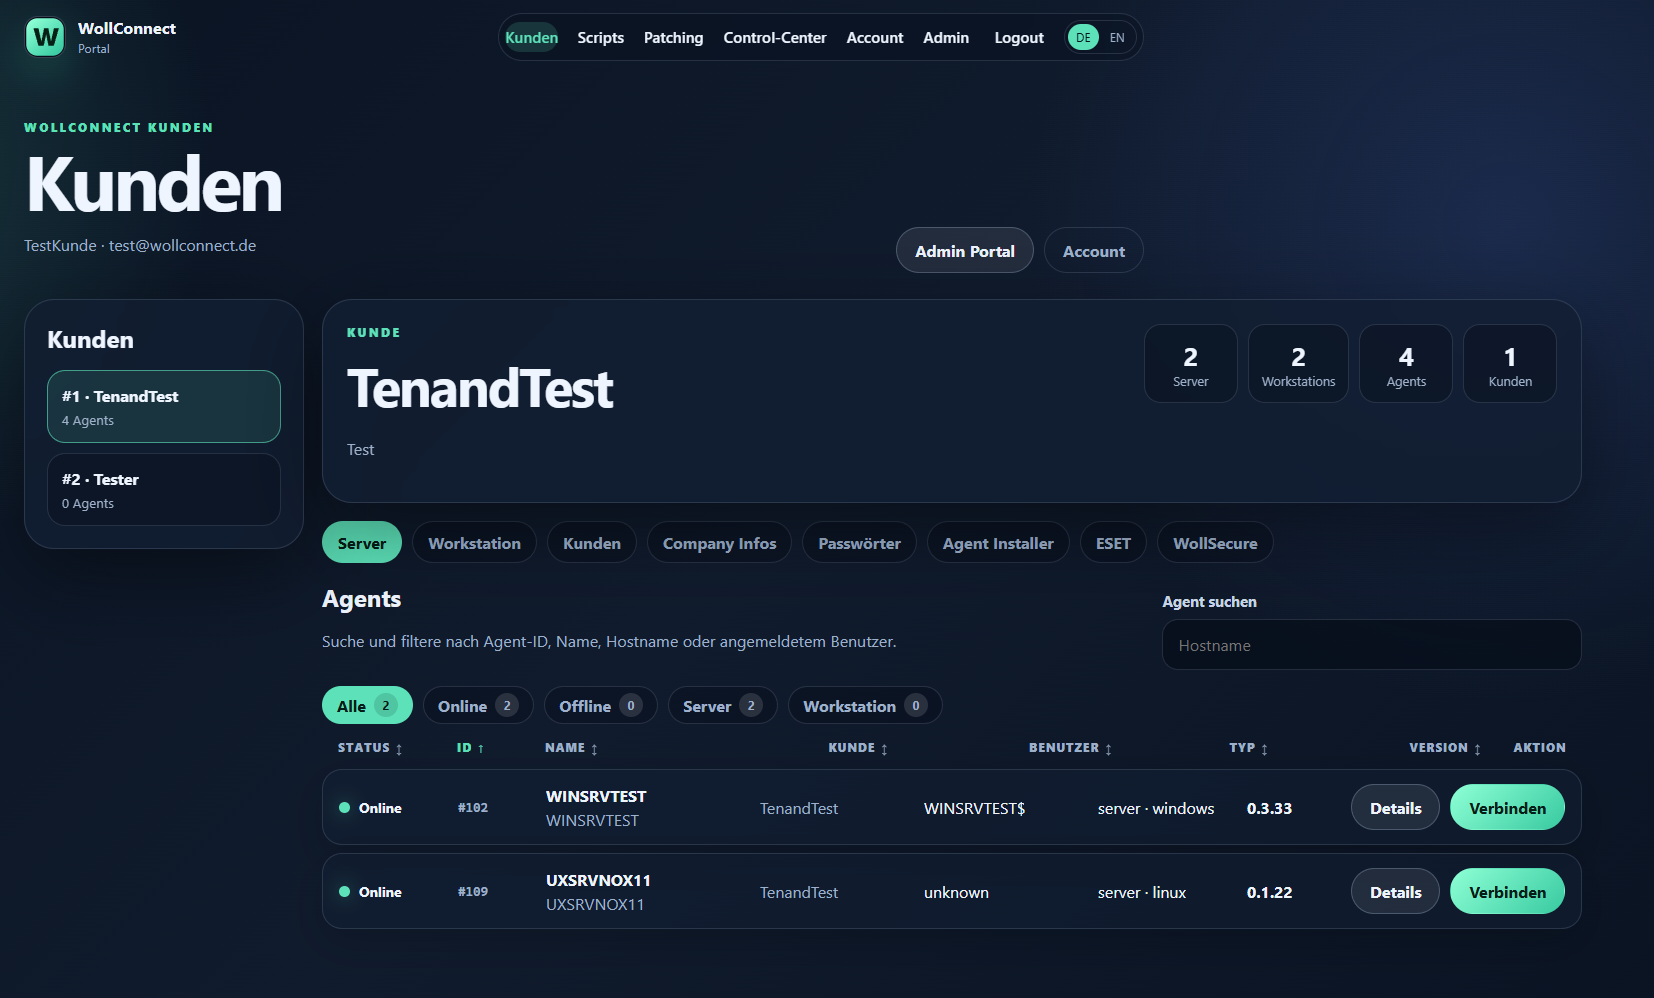Switch to the WollSecure tab
The height and width of the screenshot is (998, 1654).
pyautogui.click(x=1215, y=543)
